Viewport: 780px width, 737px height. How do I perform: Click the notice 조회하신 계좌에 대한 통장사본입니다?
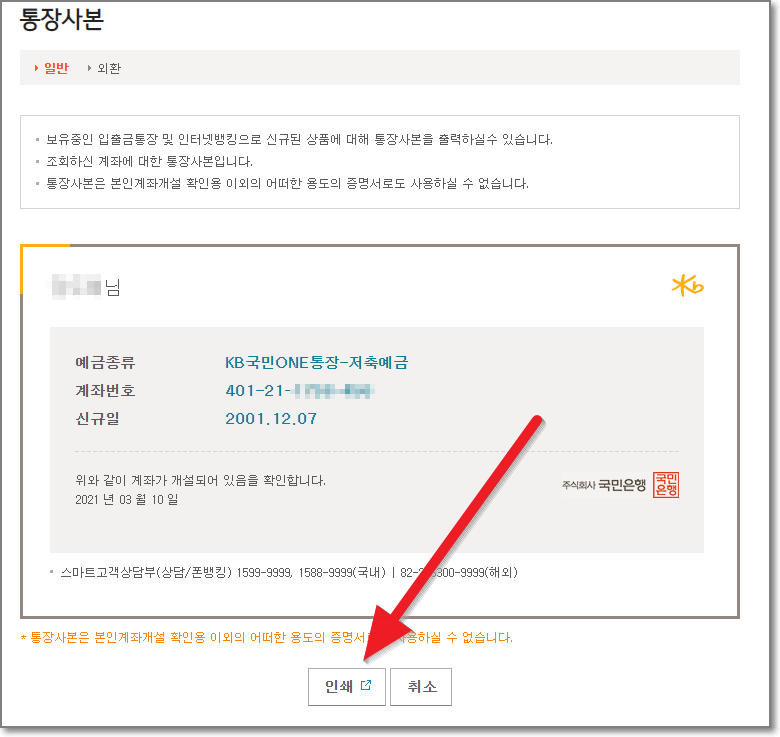(149, 161)
